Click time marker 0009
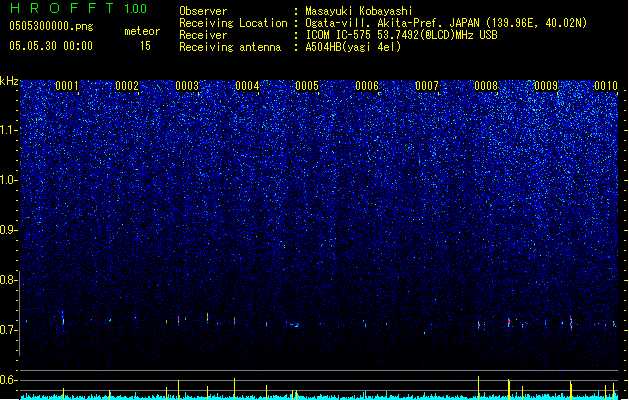Screen dimensions: 629x400 [546, 86]
